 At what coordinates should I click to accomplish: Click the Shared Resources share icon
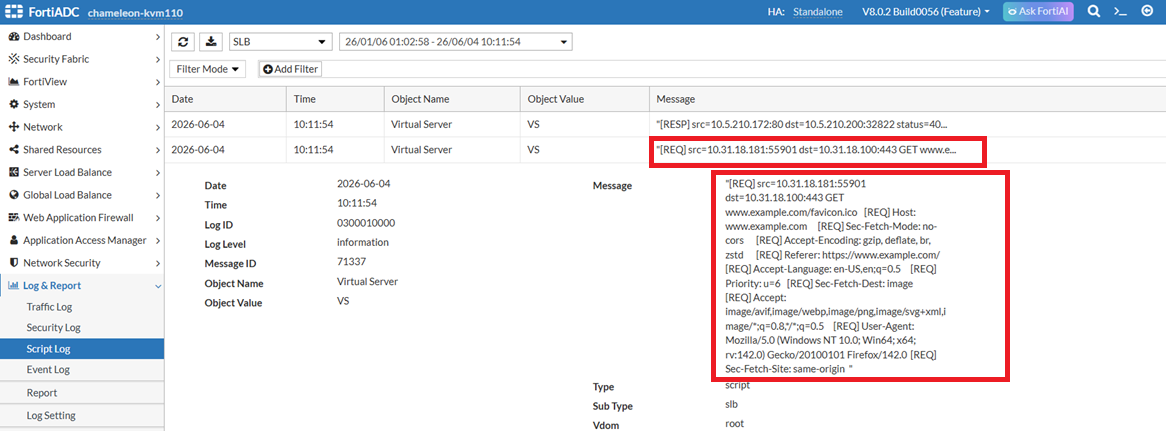click(13, 149)
